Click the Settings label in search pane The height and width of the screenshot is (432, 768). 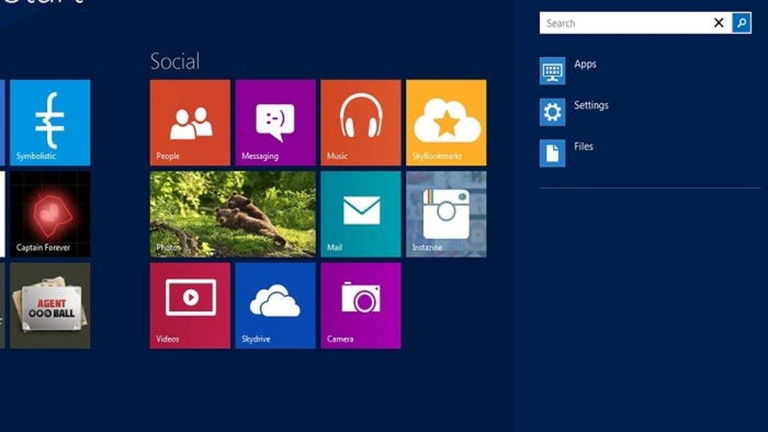[591, 105]
